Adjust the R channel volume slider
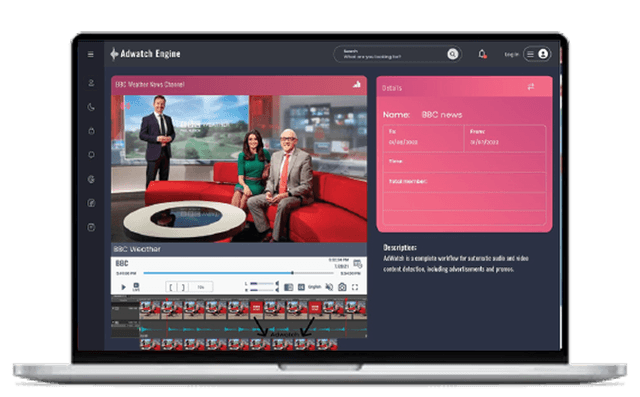The height and width of the screenshot is (397, 640). (x=263, y=290)
